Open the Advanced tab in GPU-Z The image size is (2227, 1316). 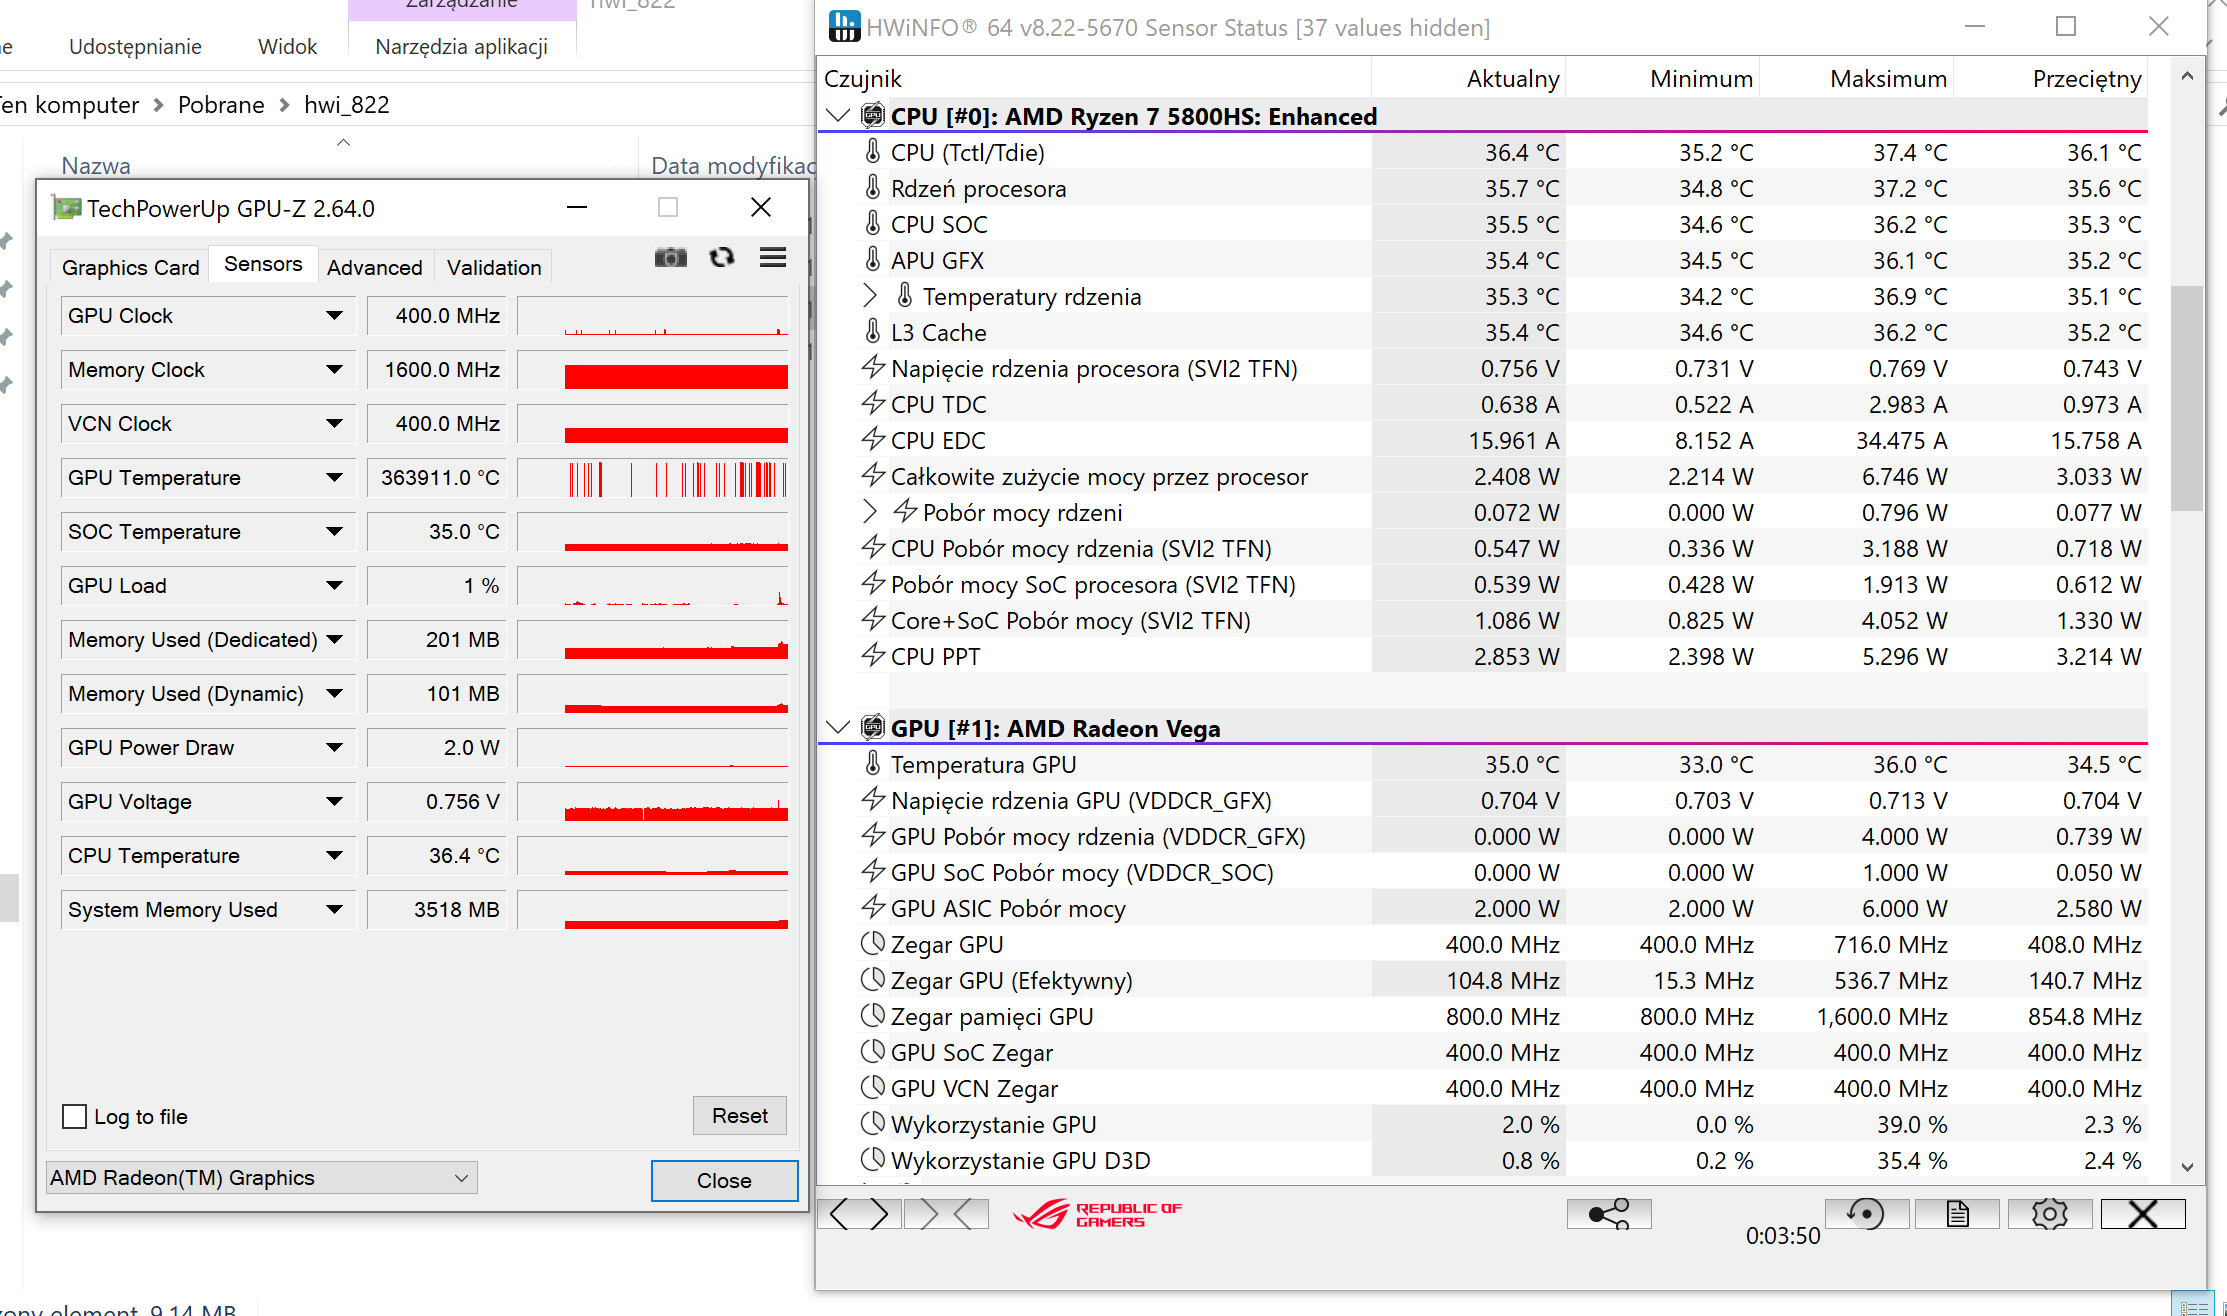coord(374,267)
